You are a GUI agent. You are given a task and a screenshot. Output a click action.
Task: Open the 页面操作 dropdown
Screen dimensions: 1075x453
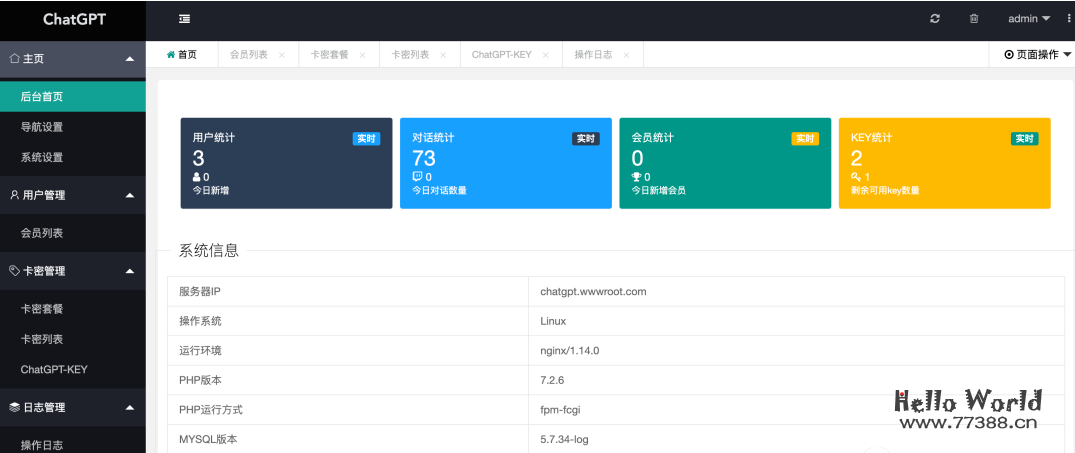(x=1037, y=55)
